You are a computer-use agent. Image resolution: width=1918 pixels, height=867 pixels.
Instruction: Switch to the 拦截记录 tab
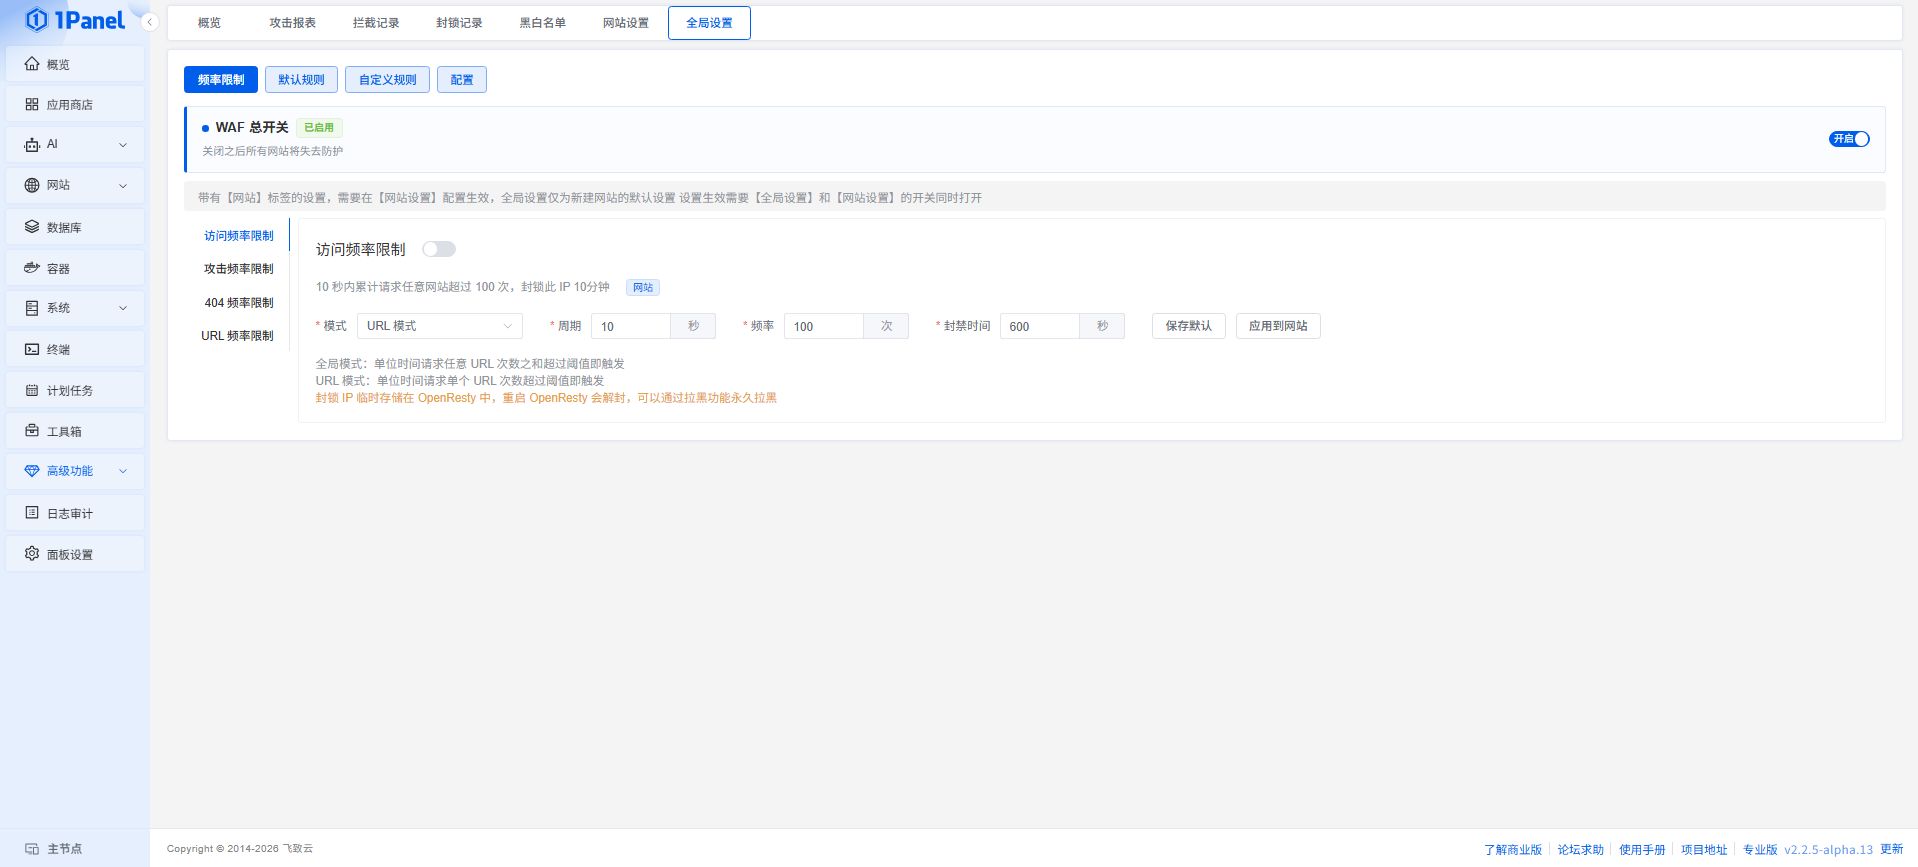click(376, 23)
